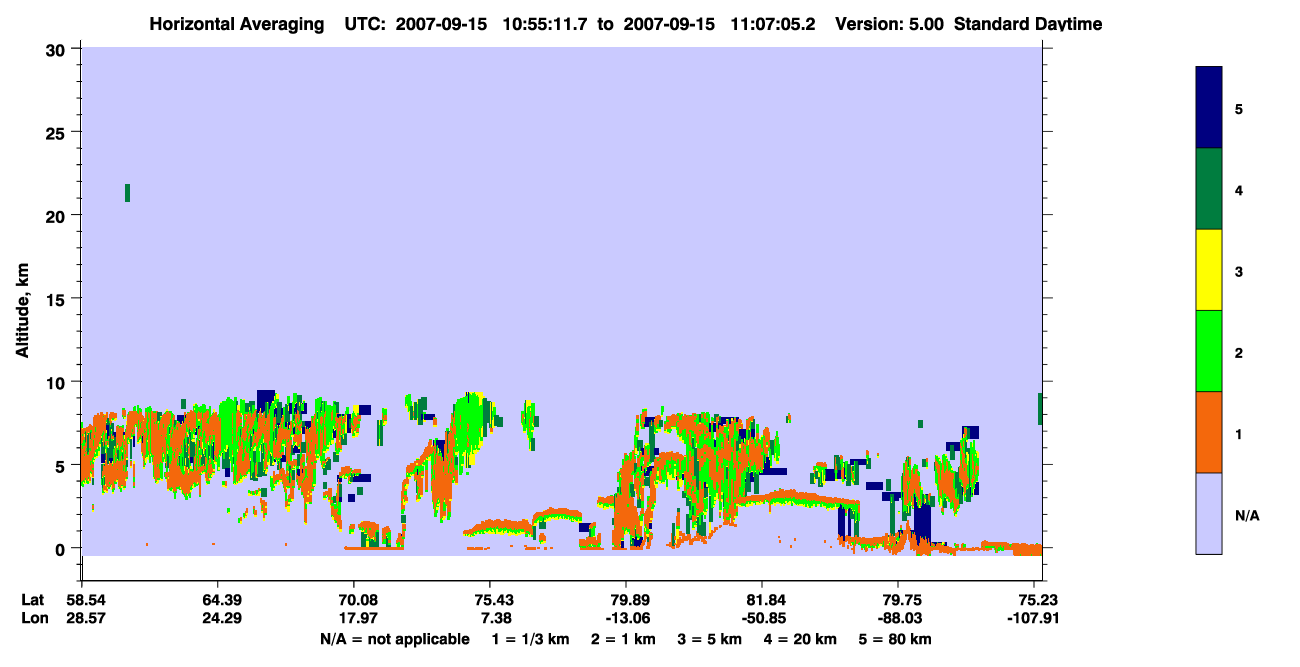Click the '3 = 5 km' legend entry
Image resolution: width=1300 pixels, height=667 pixels.
tap(711, 639)
